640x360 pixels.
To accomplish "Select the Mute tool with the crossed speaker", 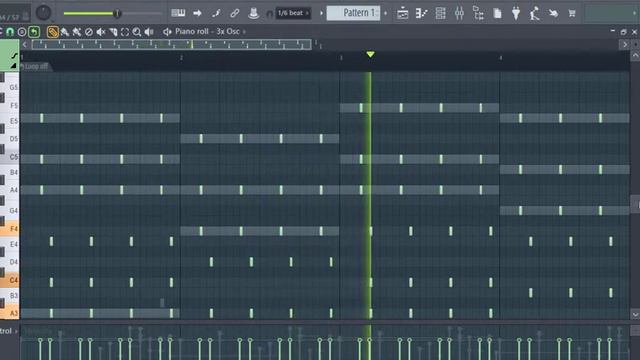I will (101, 32).
